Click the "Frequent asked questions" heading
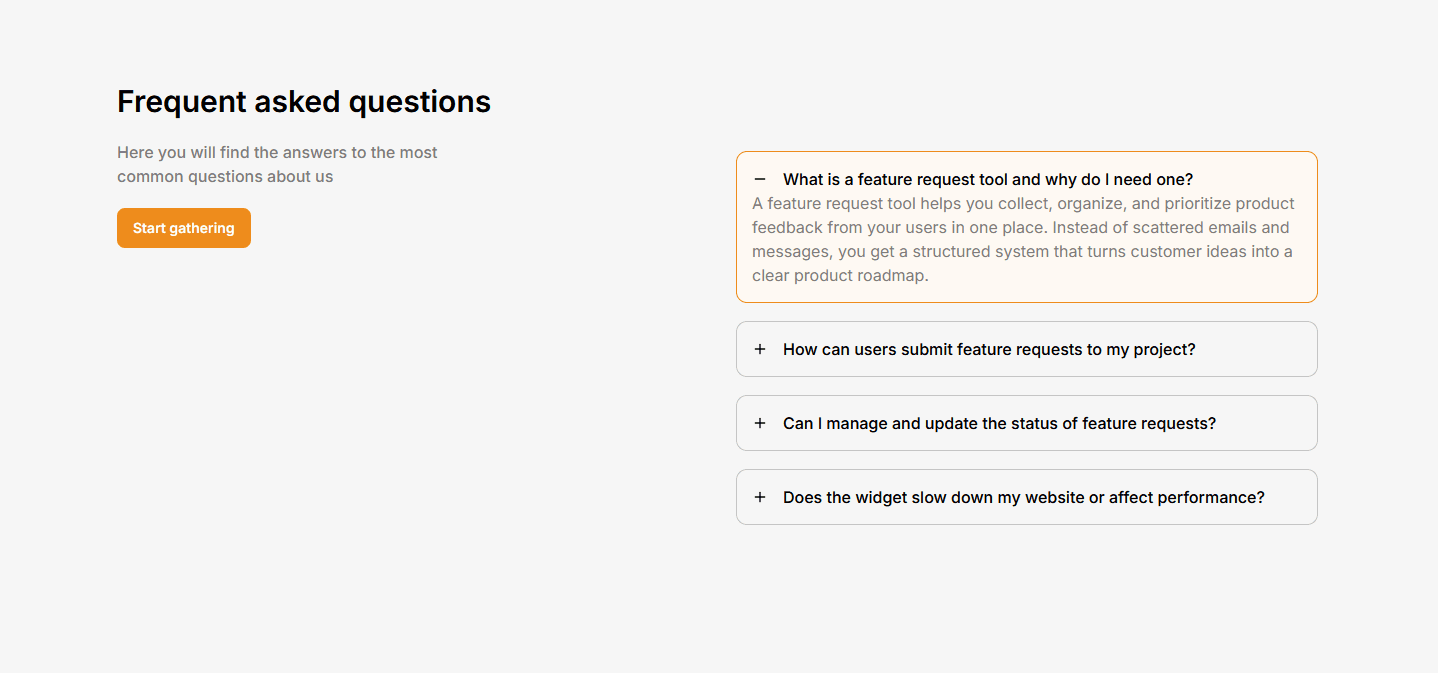The height and width of the screenshot is (673, 1438). coord(304,102)
